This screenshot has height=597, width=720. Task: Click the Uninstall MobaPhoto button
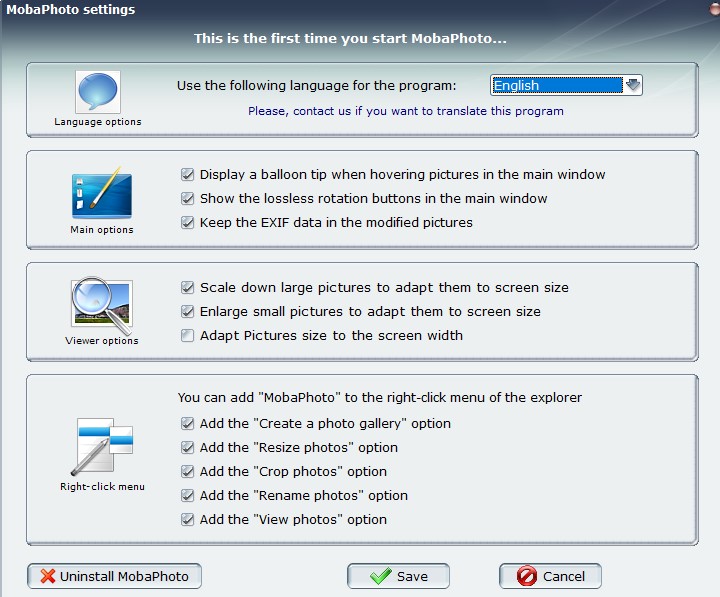pyautogui.click(x=114, y=576)
